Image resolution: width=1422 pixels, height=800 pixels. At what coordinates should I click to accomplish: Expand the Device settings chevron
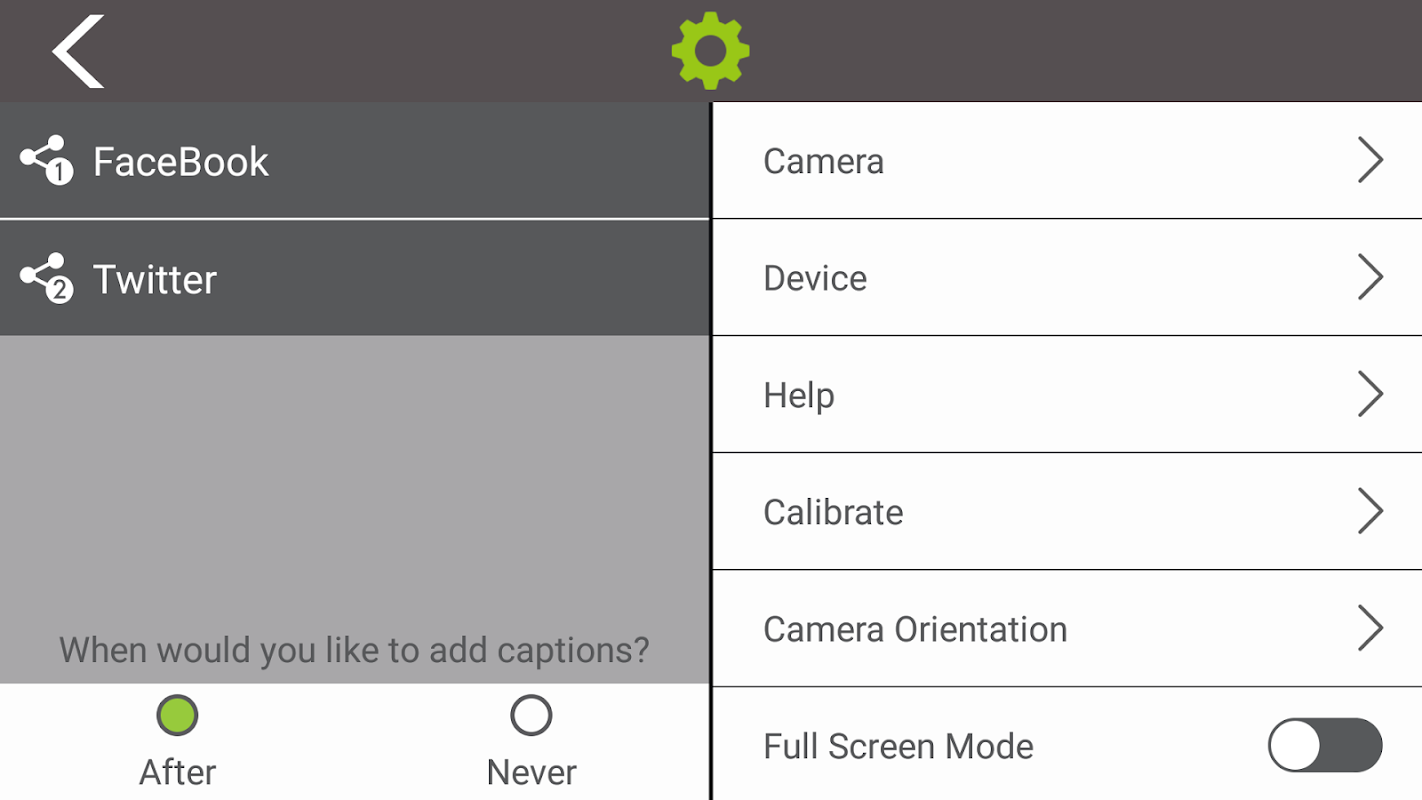1369,277
